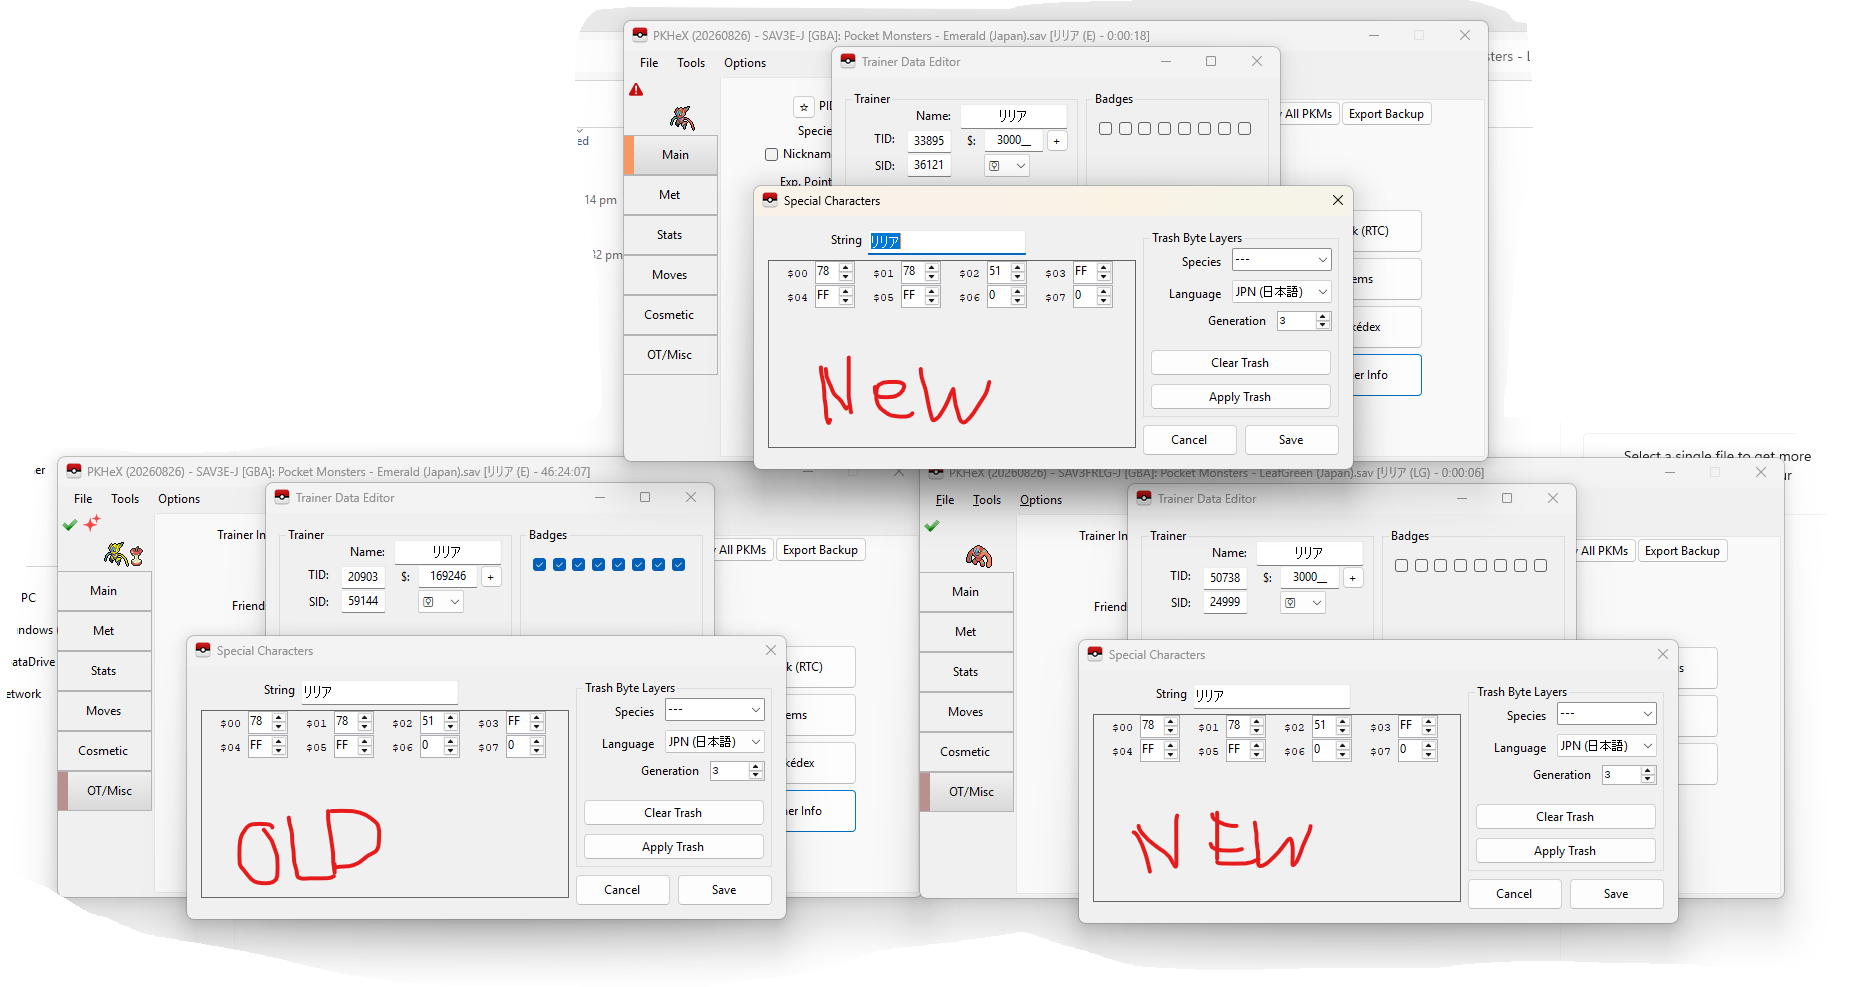Image resolution: width=1860 pixels, height=987 pixels.
Task: Open Language dropdown in LeafGreen Special Characters dialog
Action: click(1607, 746)
